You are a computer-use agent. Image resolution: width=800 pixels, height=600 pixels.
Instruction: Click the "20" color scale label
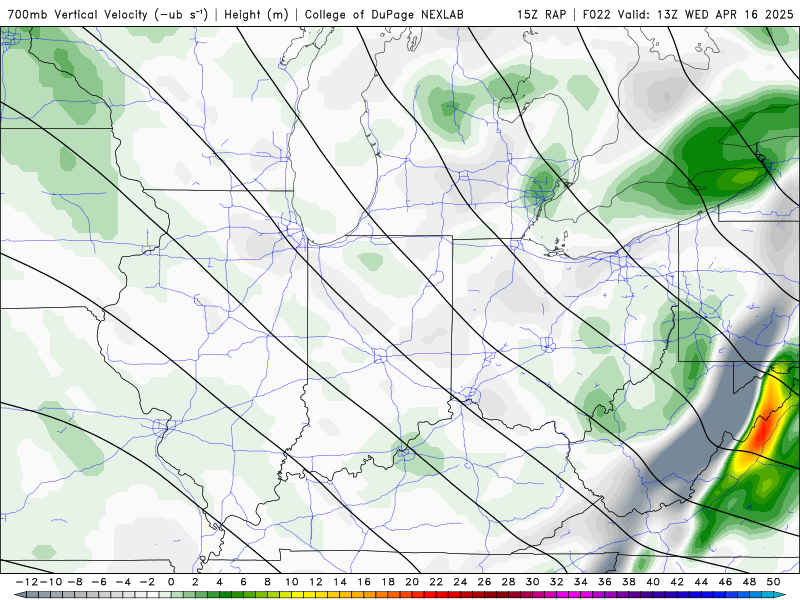pyautogui.click(x=412, y=582)
